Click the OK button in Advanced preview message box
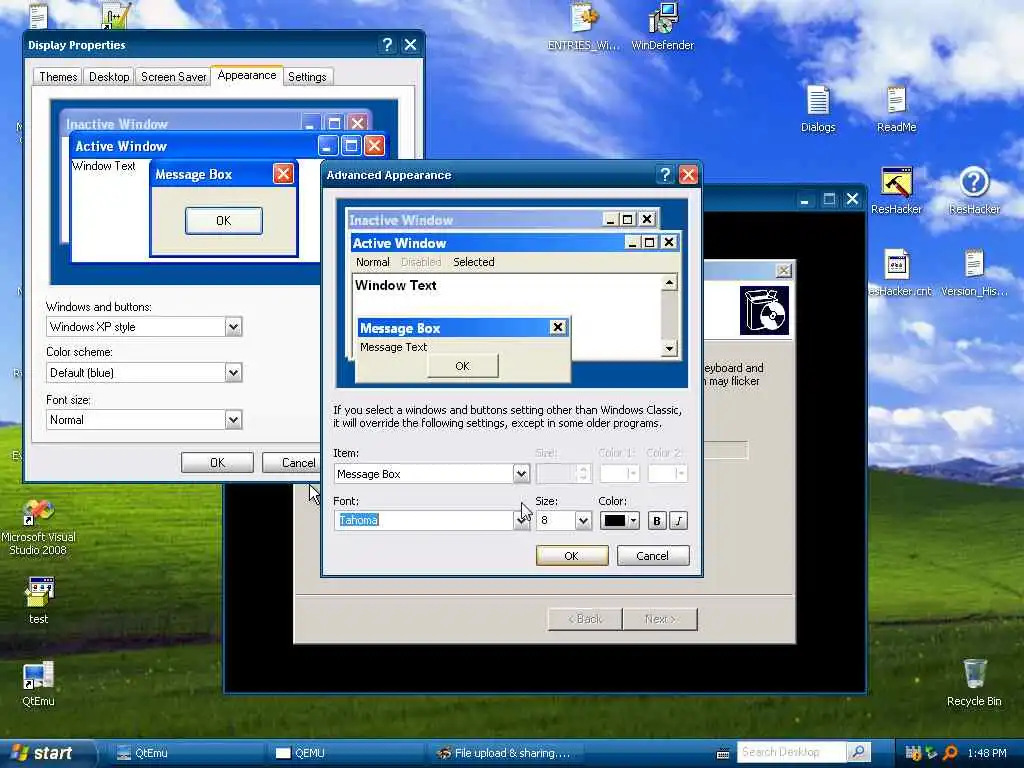The width and height of the screenshot is (1024, 768). pyautogui.click(x=462, y=366)
